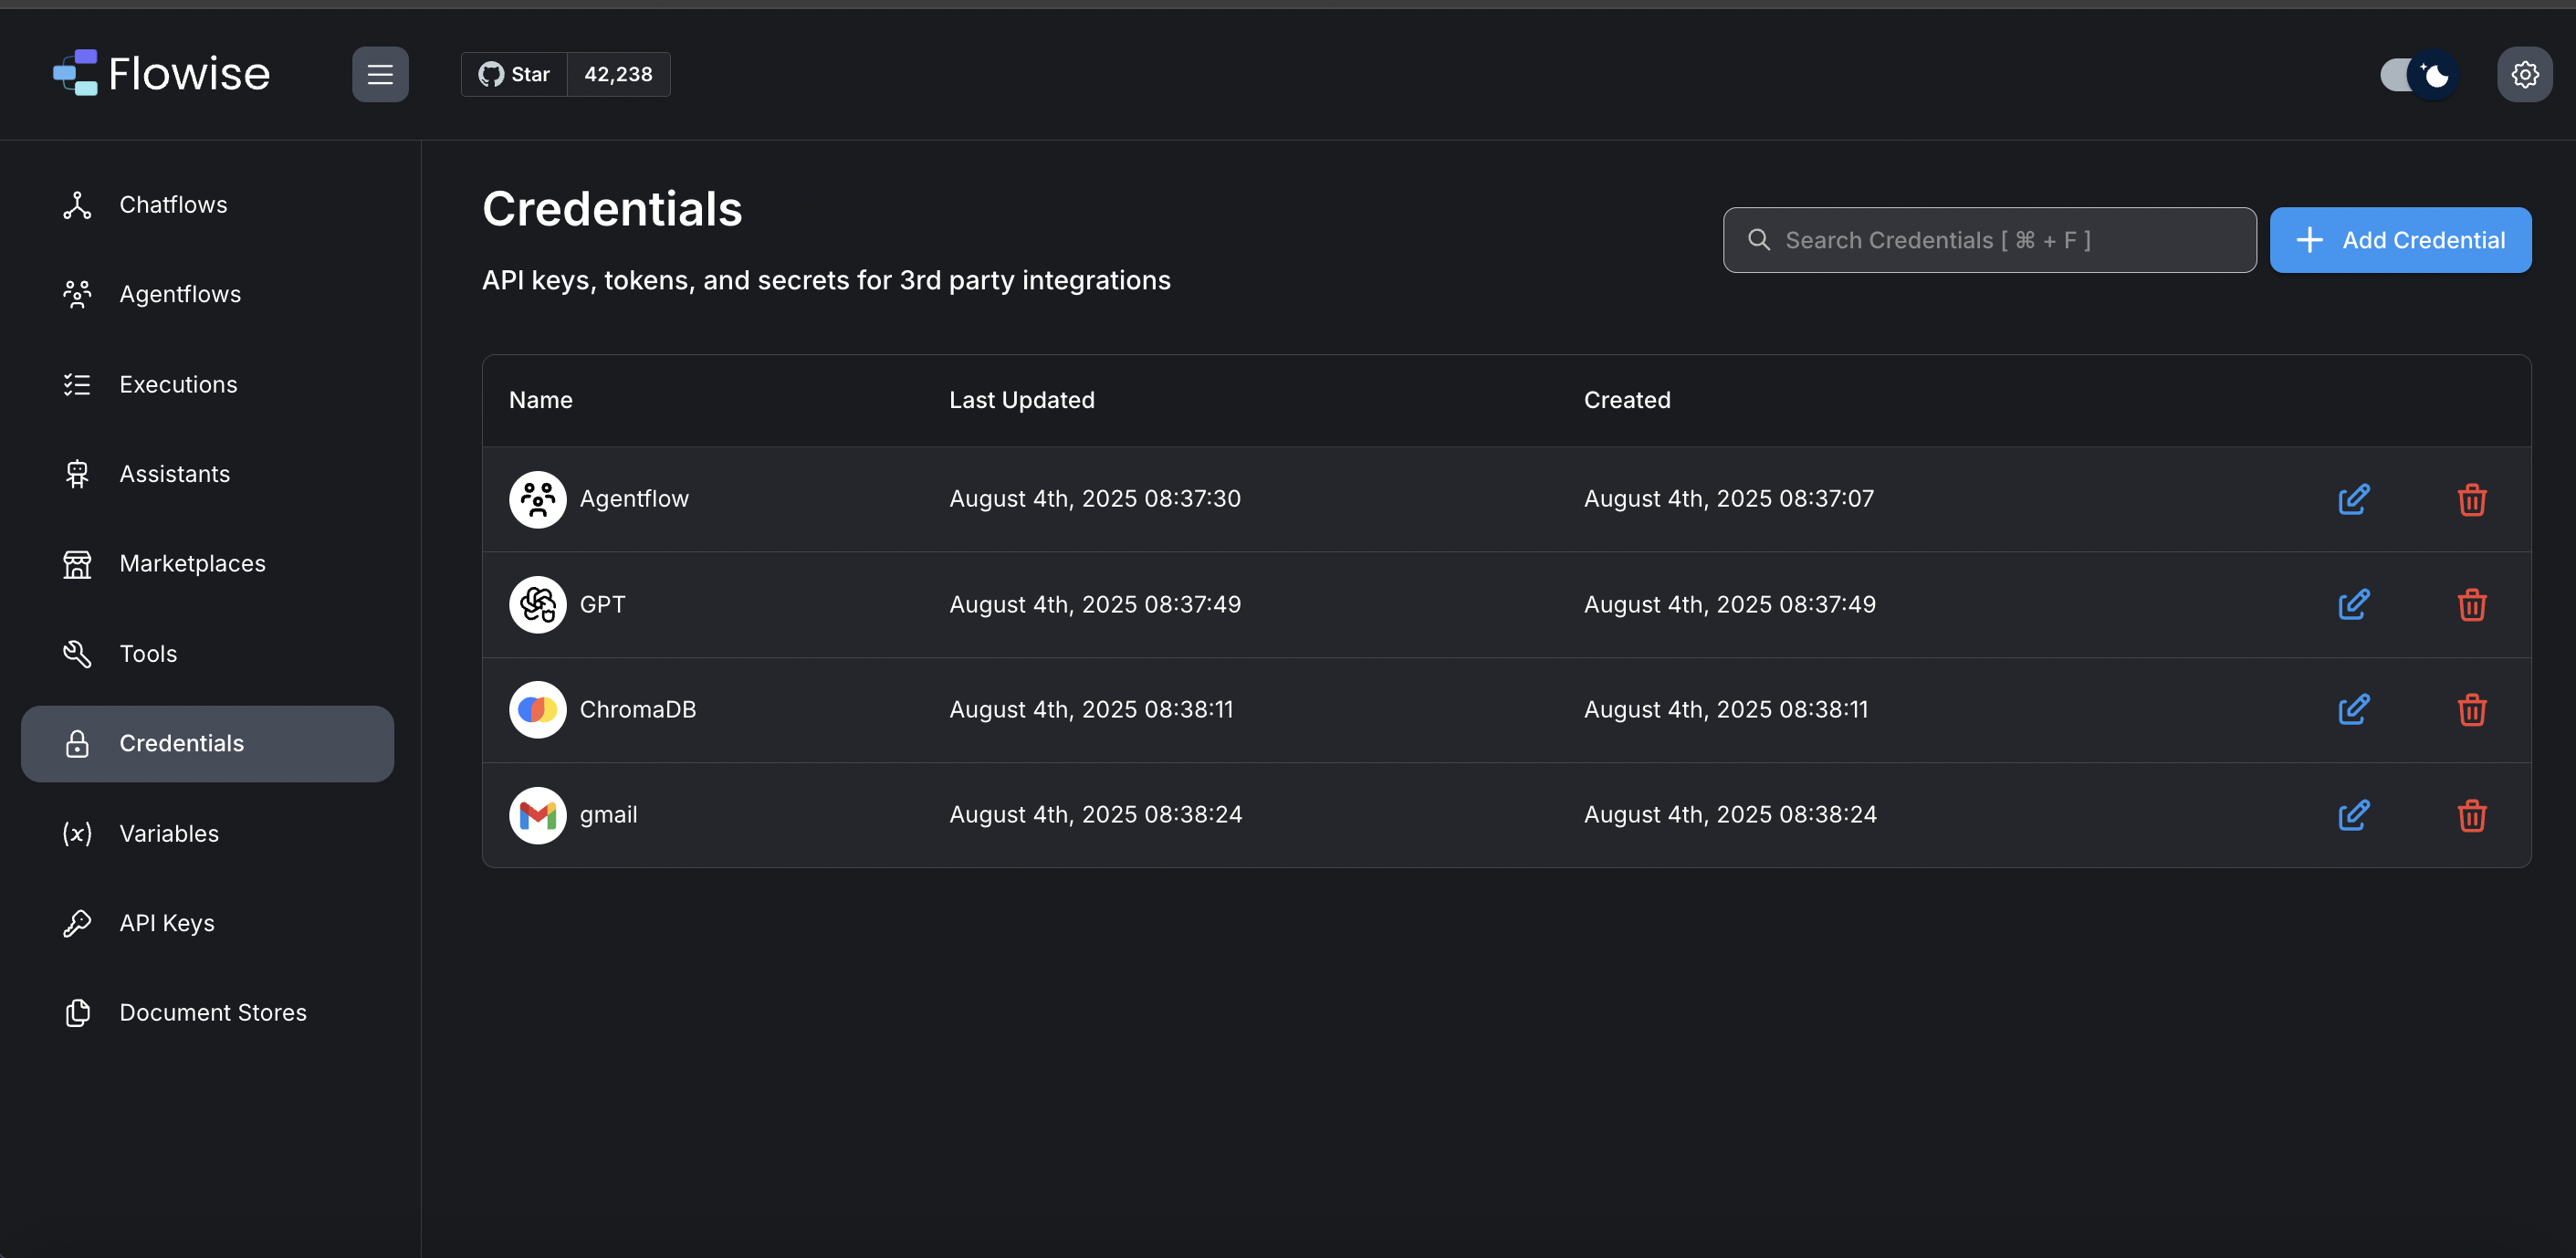Screen dimensions: 2576x1258
Task: Go to Marketplaces section
Action: [x=192, y=564]
